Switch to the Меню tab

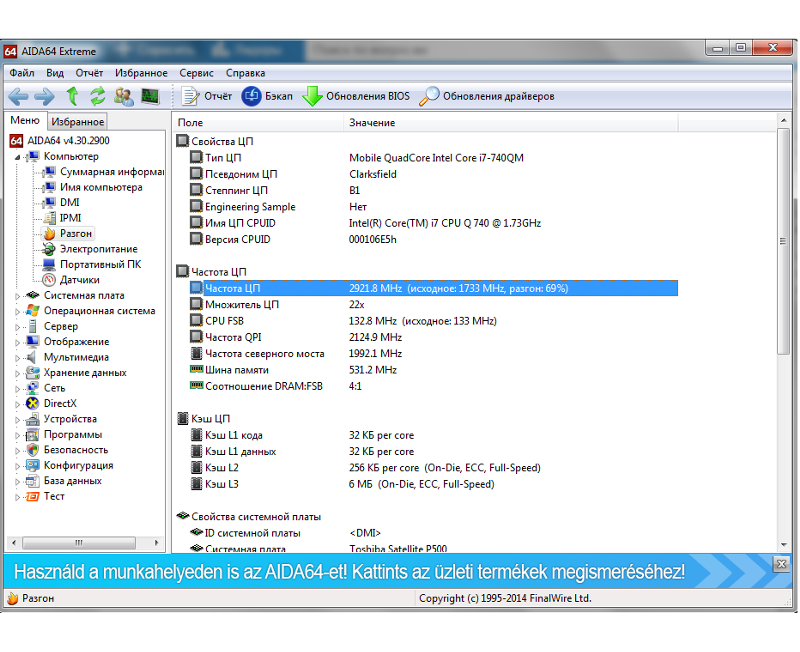coord(25,120)
